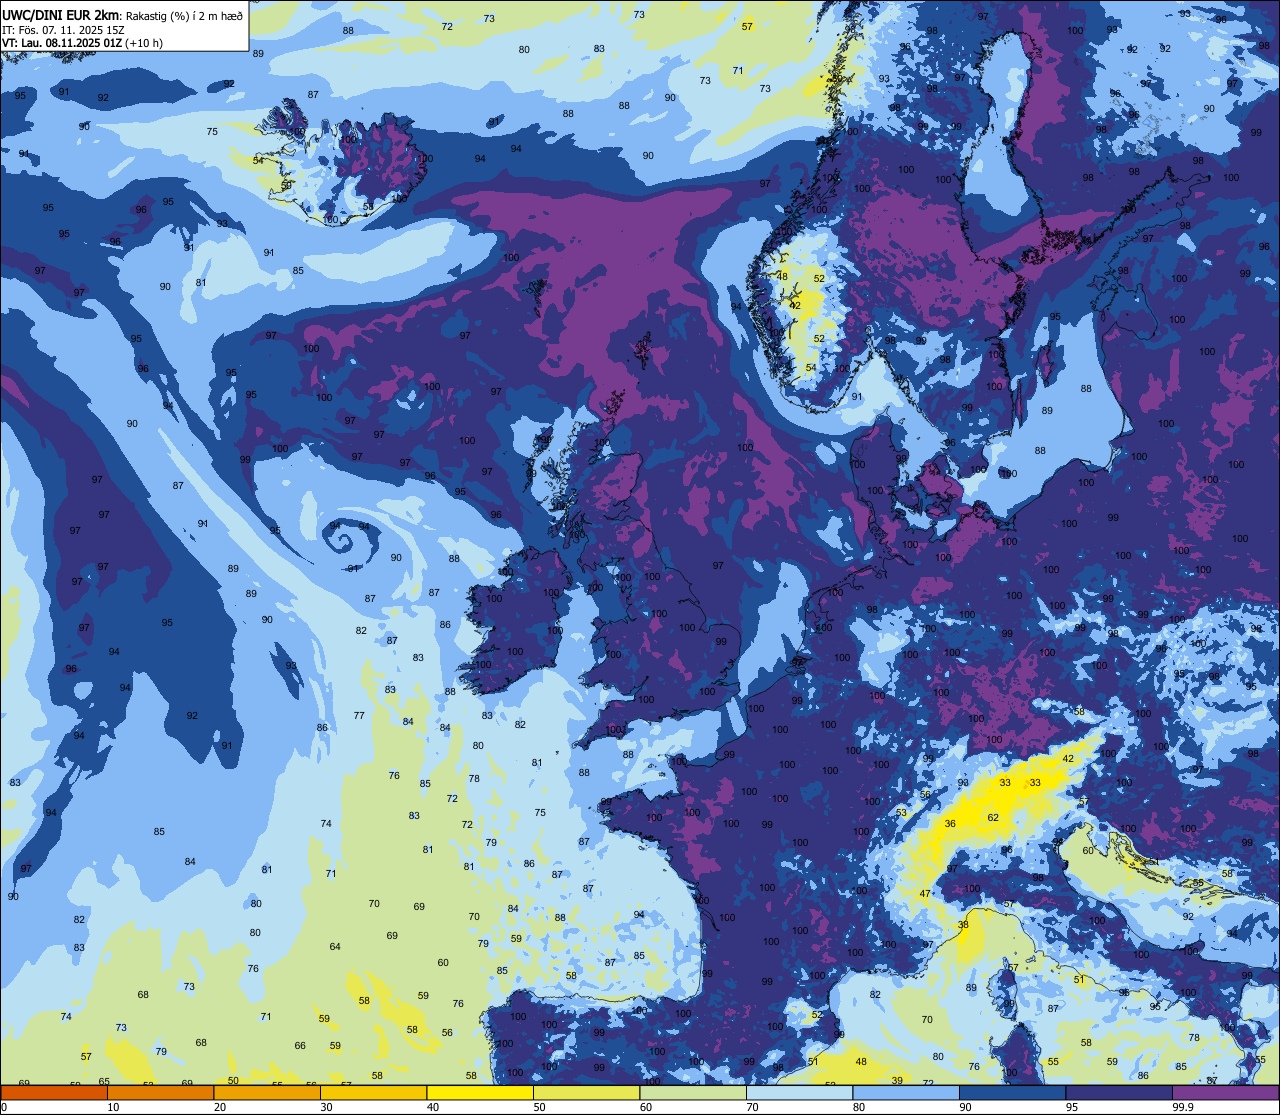Click the dark orange 0–10 legend swatch
Viewport: 1280px width, 1115px height.
point(54,1092)
